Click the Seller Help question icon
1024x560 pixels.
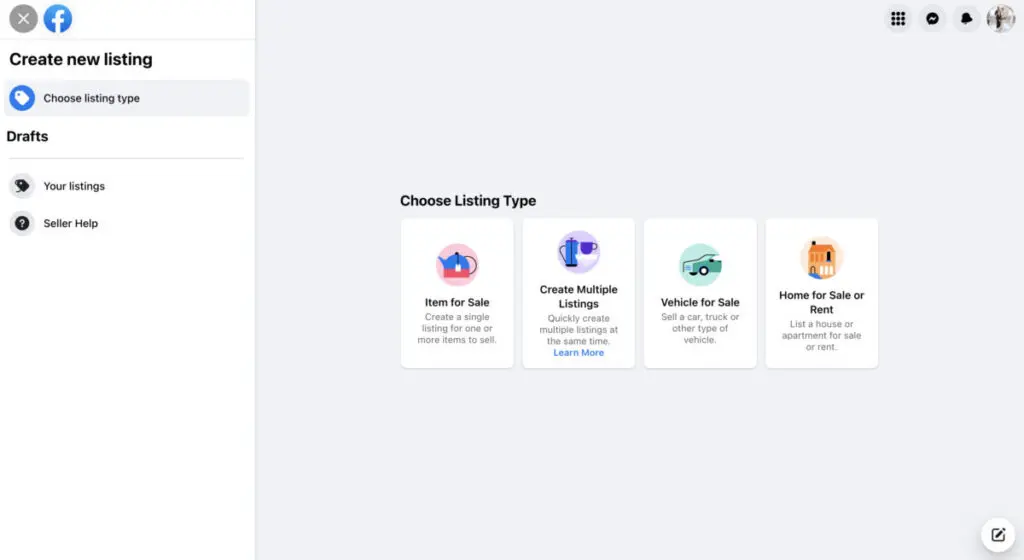pyautogui.click(x=22, y=223)
